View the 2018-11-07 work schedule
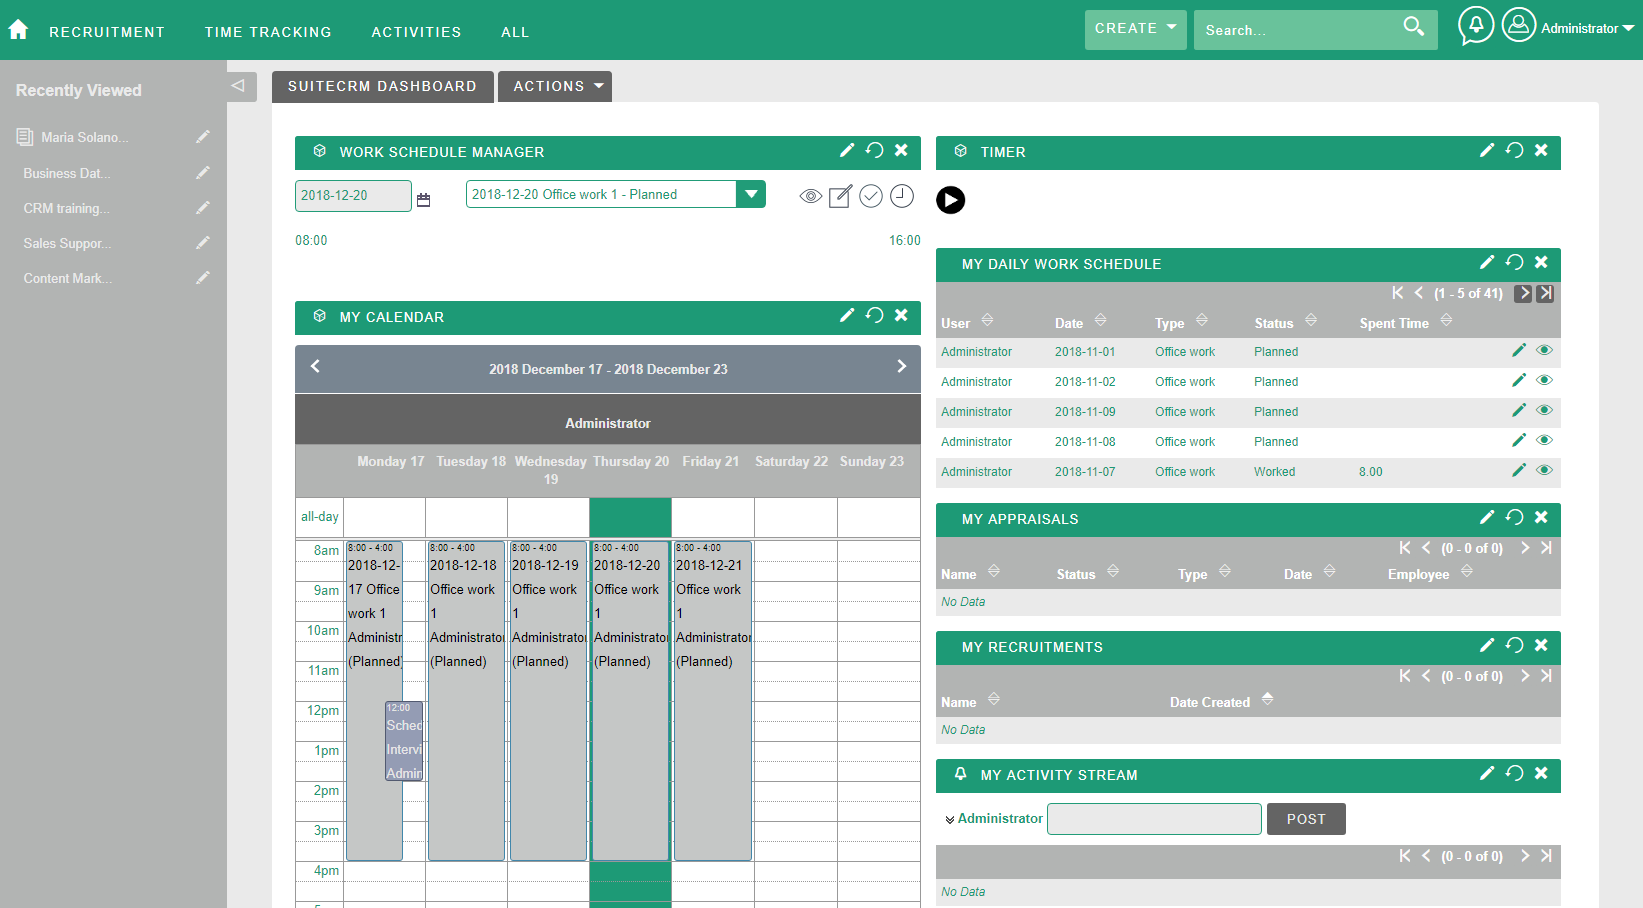1643x908 pixels. point(1545,470)
